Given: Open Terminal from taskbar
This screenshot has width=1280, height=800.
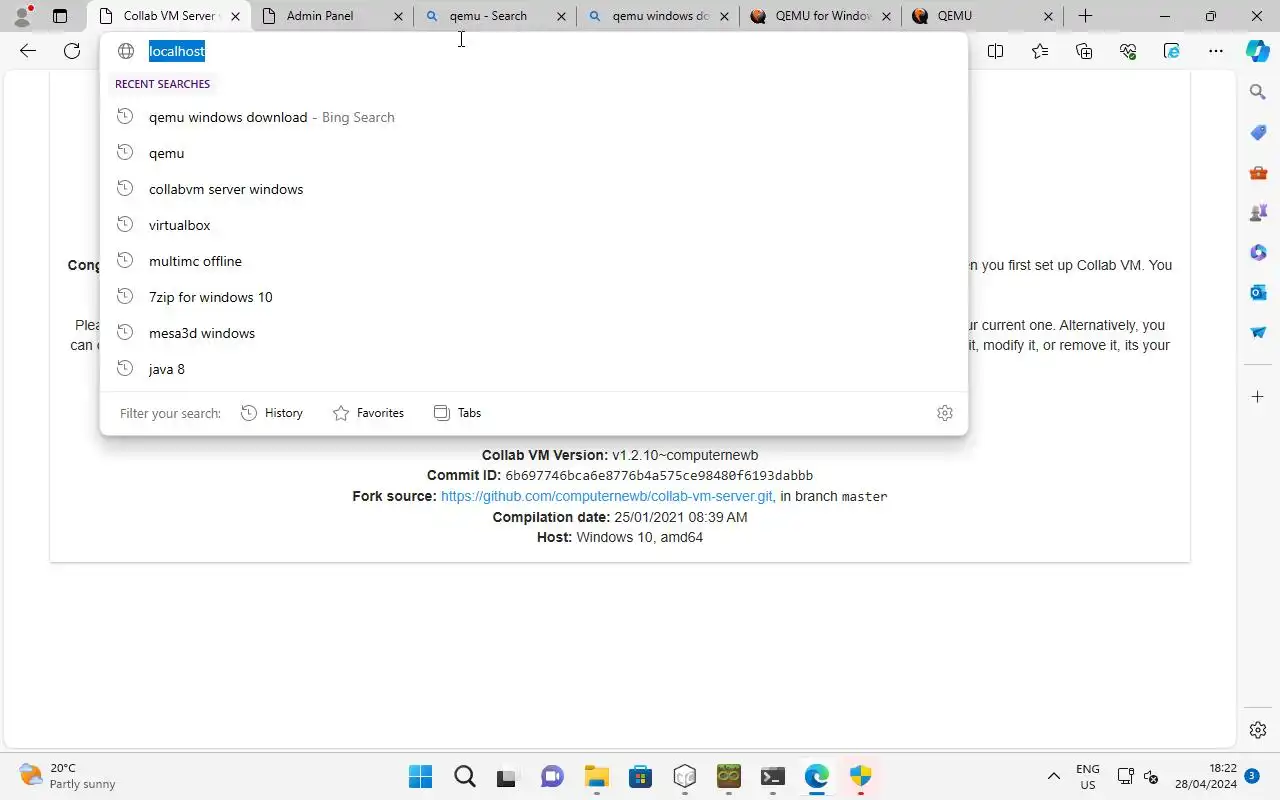Looking at the screenshot, I should [773, 776].
